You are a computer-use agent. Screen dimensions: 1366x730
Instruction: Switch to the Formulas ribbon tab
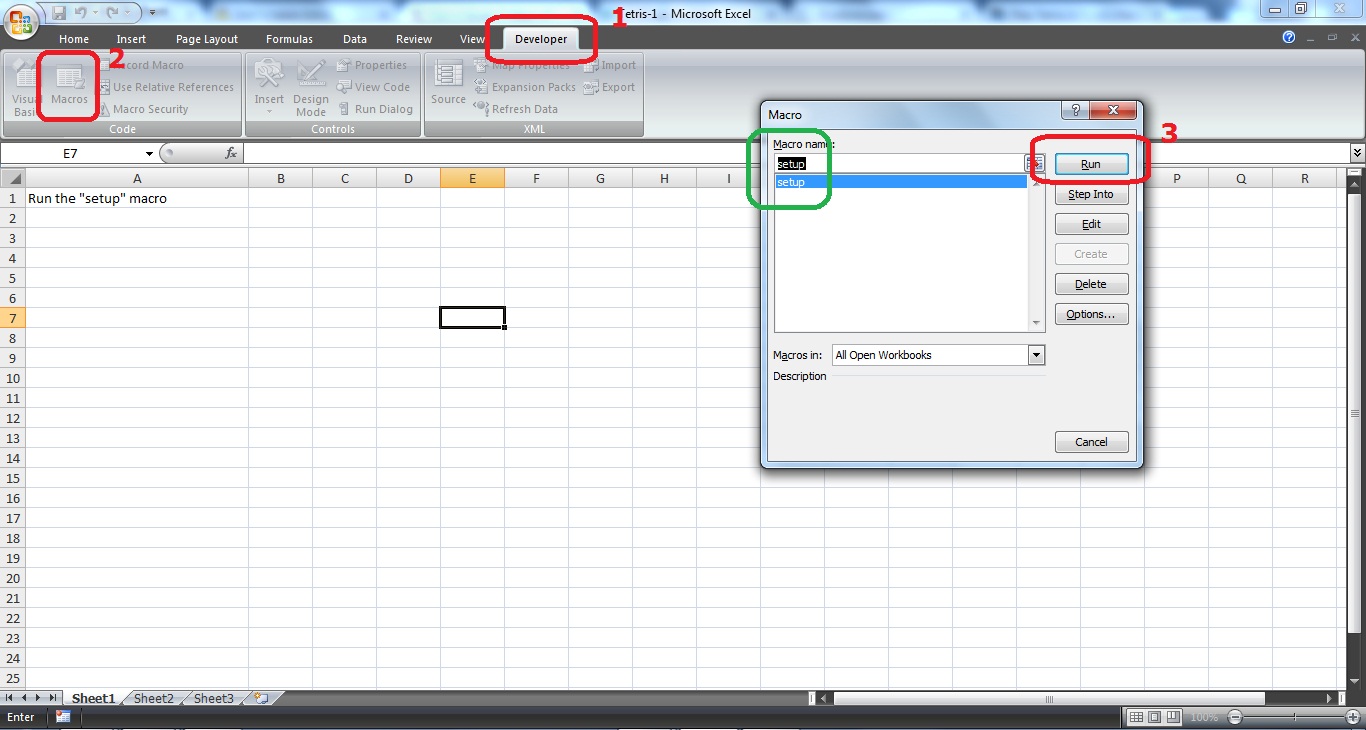coord(289,39)
